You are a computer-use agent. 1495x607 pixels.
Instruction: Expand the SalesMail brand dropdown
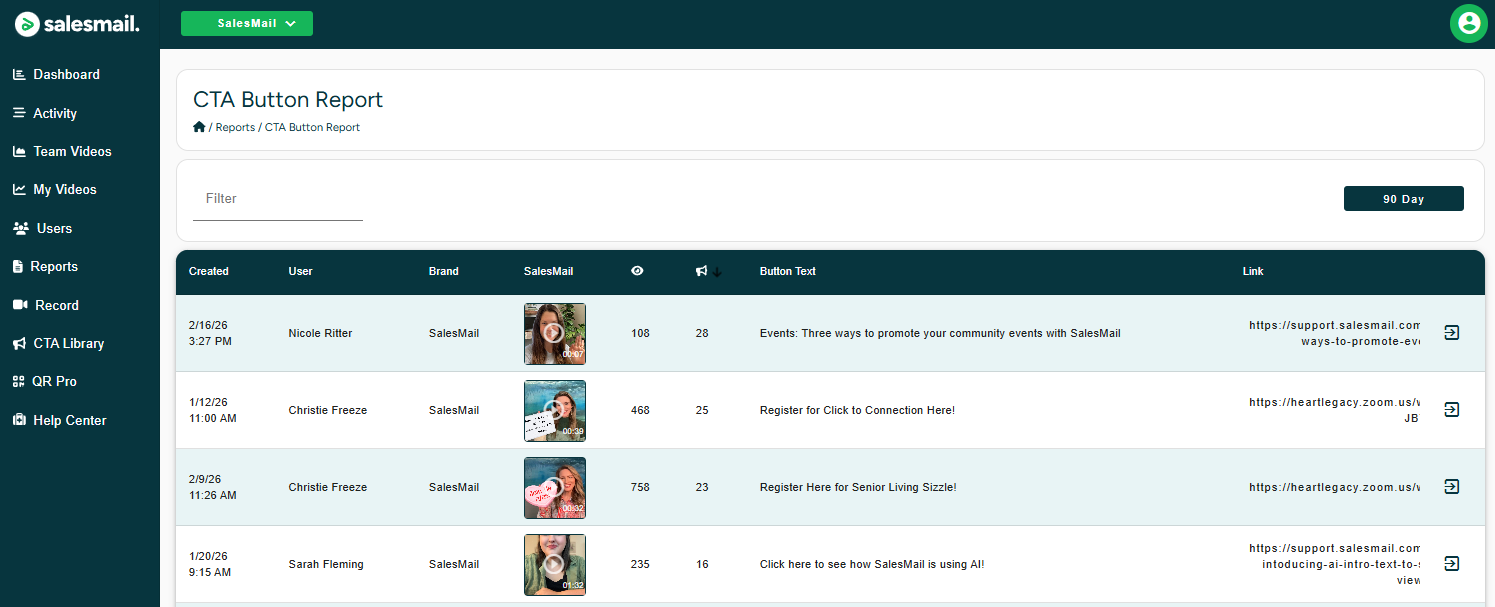[247, 24]
